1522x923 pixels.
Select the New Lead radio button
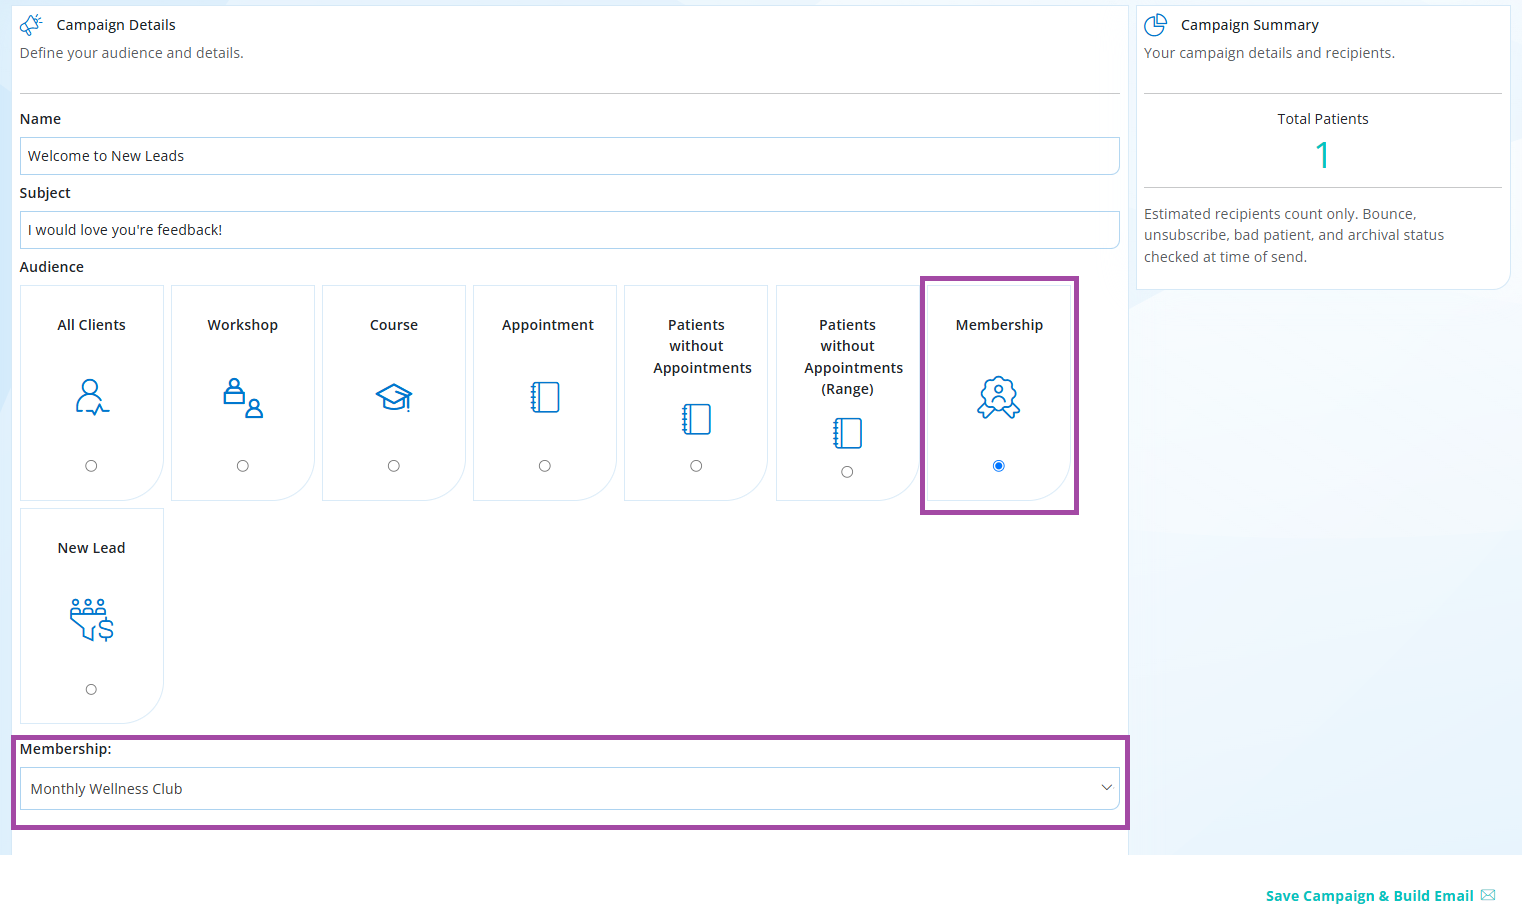(91, 689)
